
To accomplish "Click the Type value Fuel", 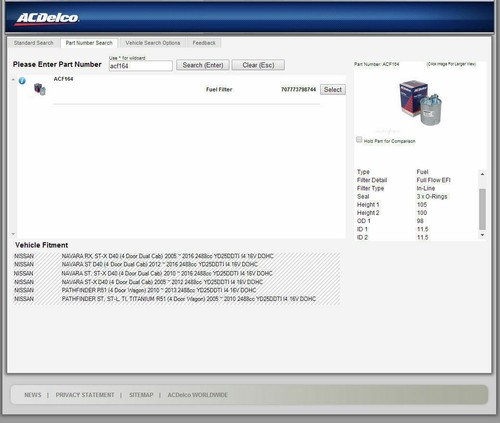I will click(422, 172).
